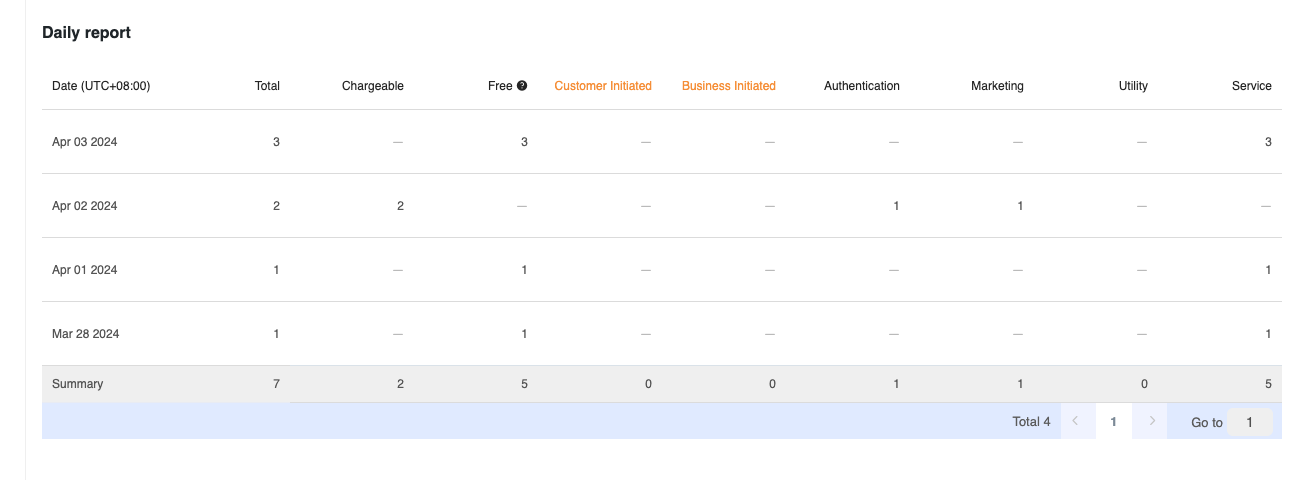Select page number 1 in pagination
This screenshot has width=1308, height=480.
[x=1113, y=422]
